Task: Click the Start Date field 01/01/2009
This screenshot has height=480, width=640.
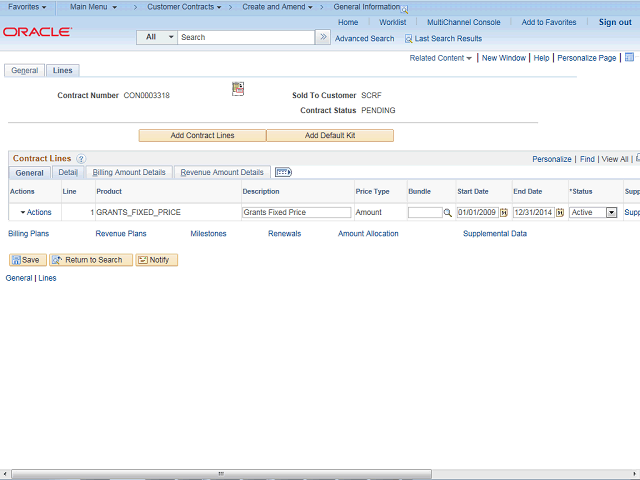Action: pyautogui.click(x=478, y=212)
